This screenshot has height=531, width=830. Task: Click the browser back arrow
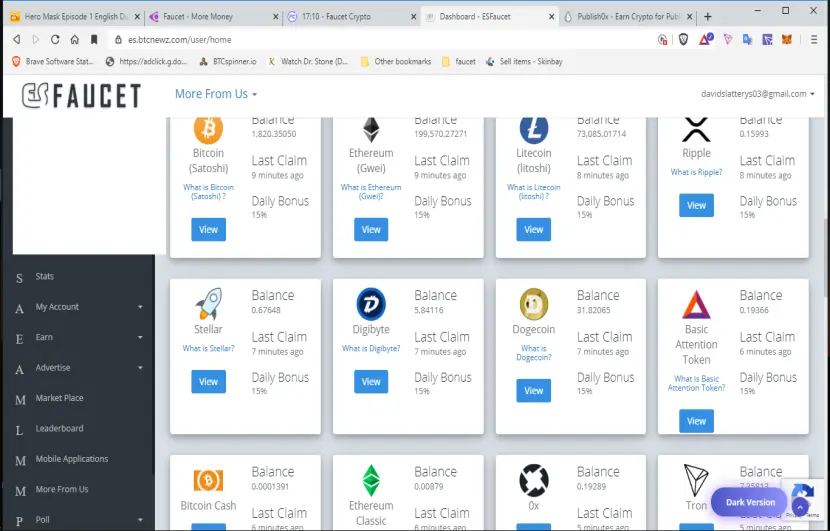[x=17, y=40]
